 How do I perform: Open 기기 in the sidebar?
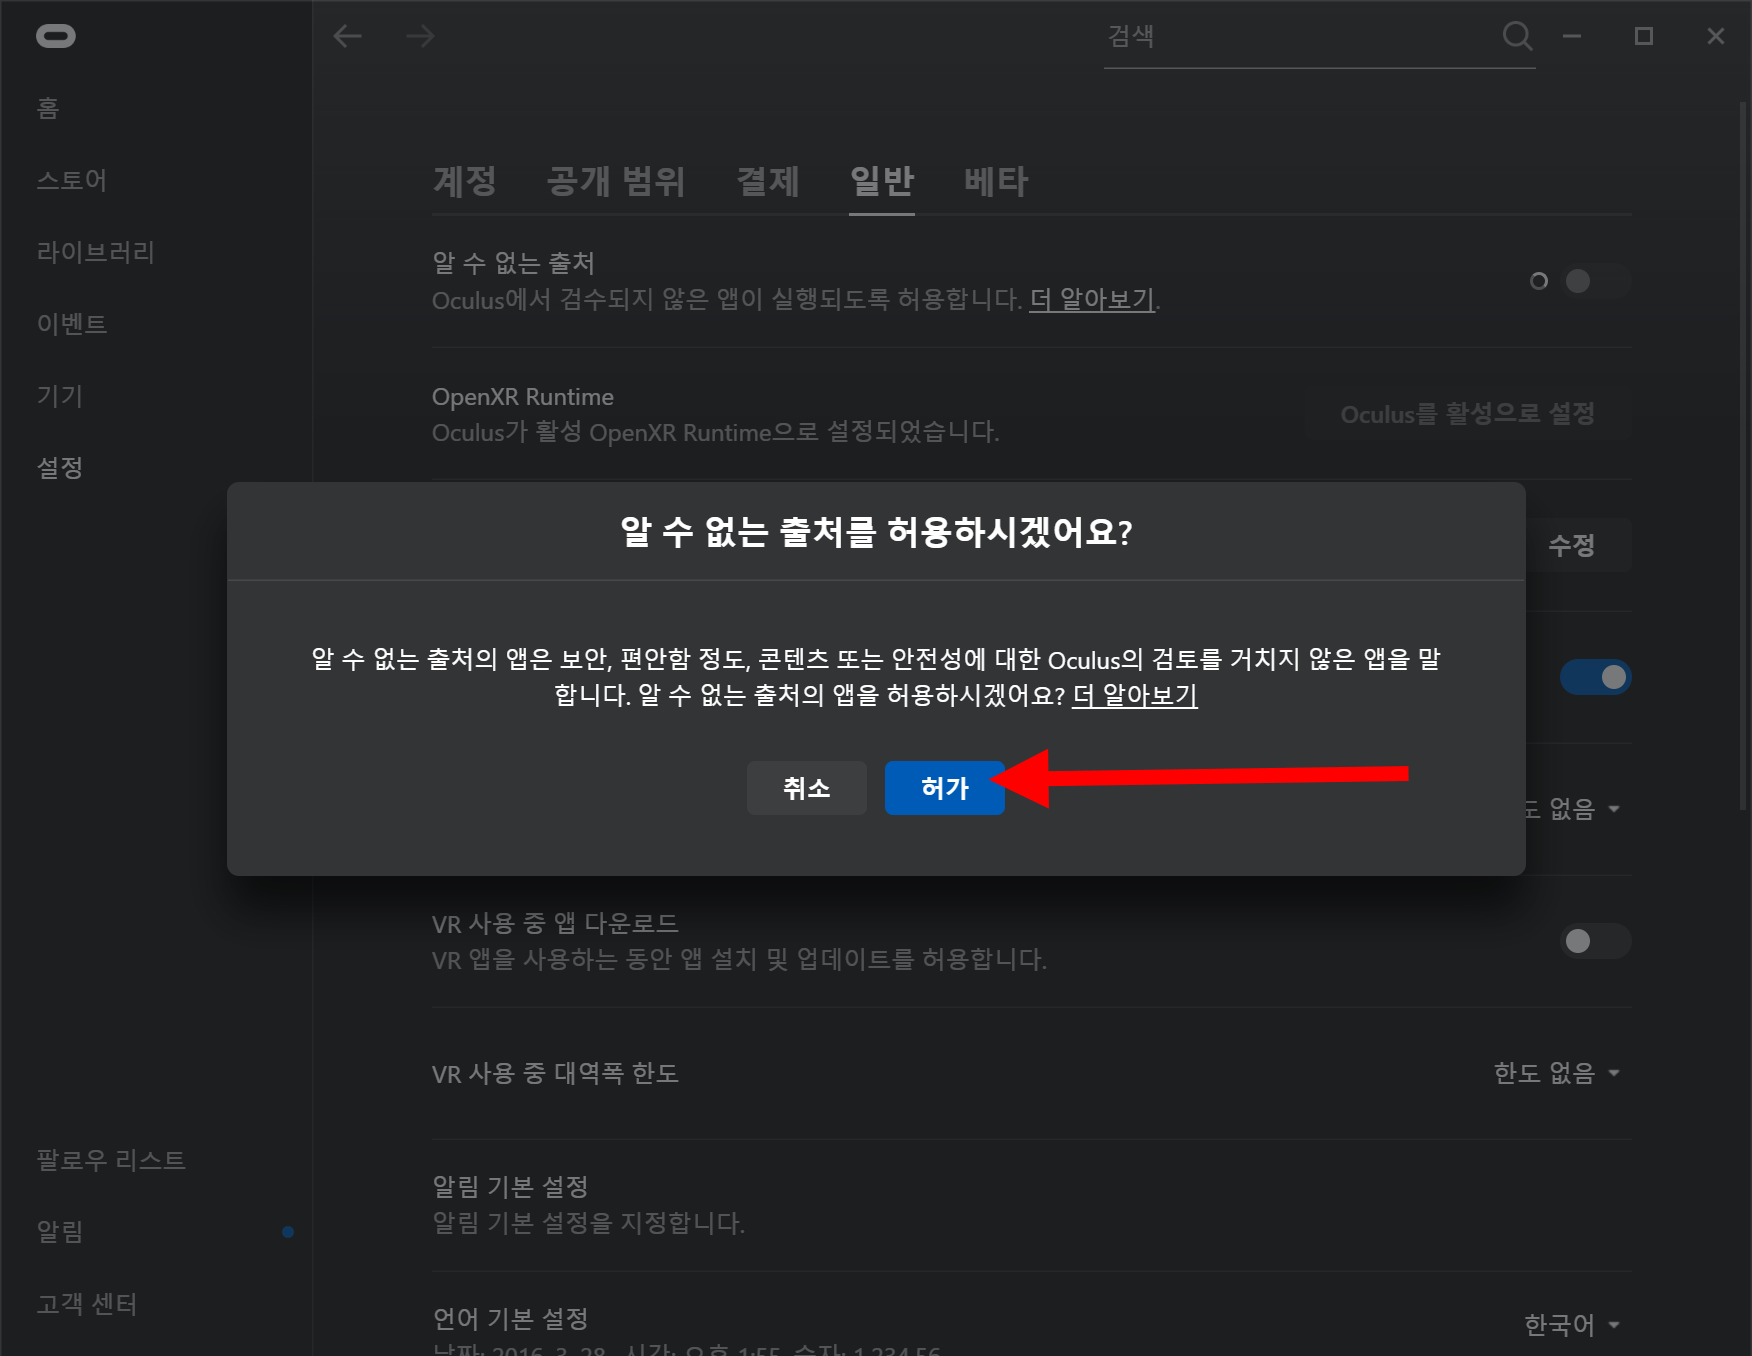60,396
